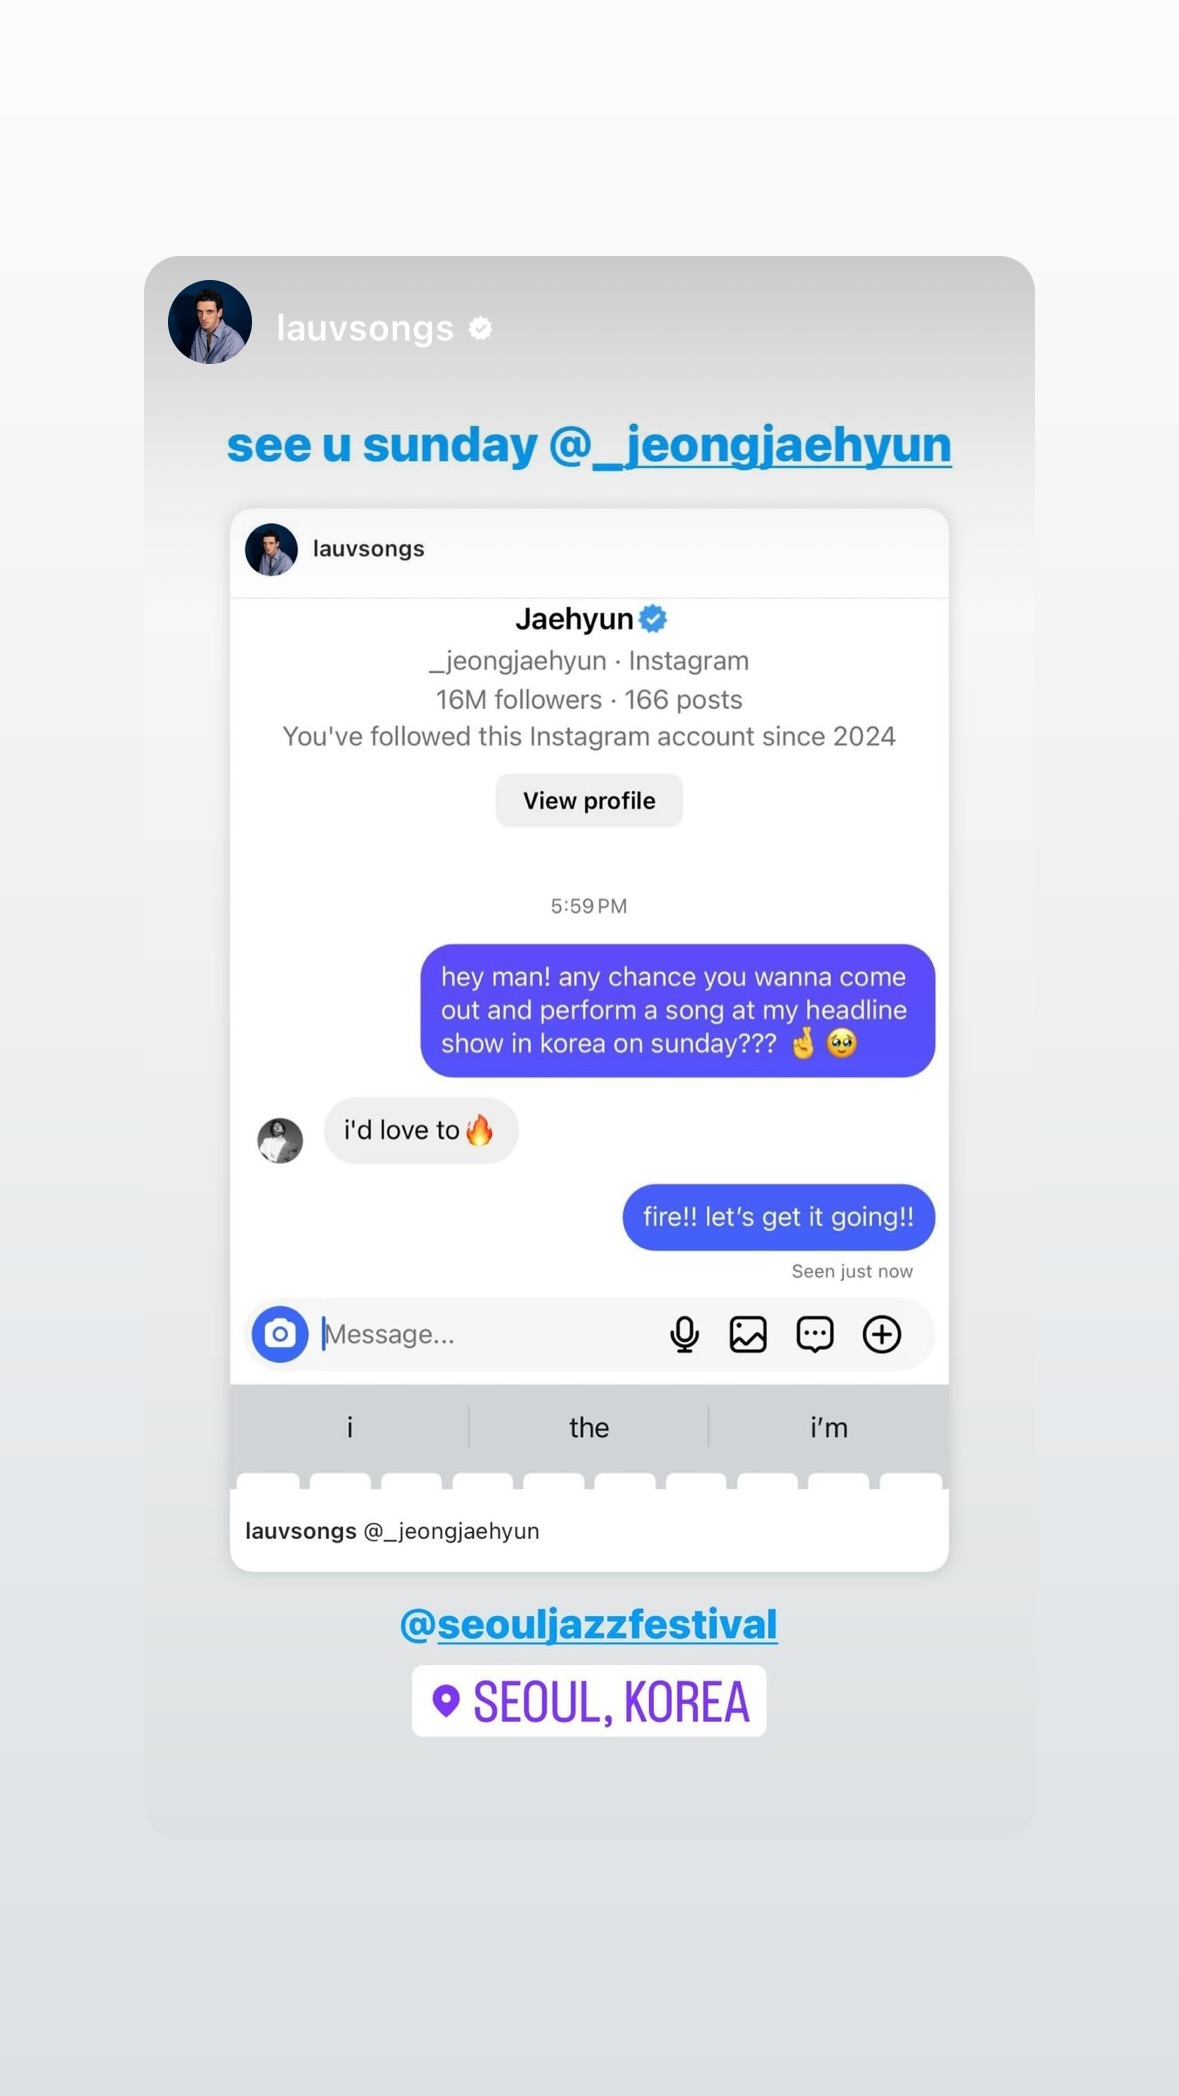Screen dimensions: 1179x2096
Task: Open the @seouljazzfestival mention link
Action: coord(589,1624)
